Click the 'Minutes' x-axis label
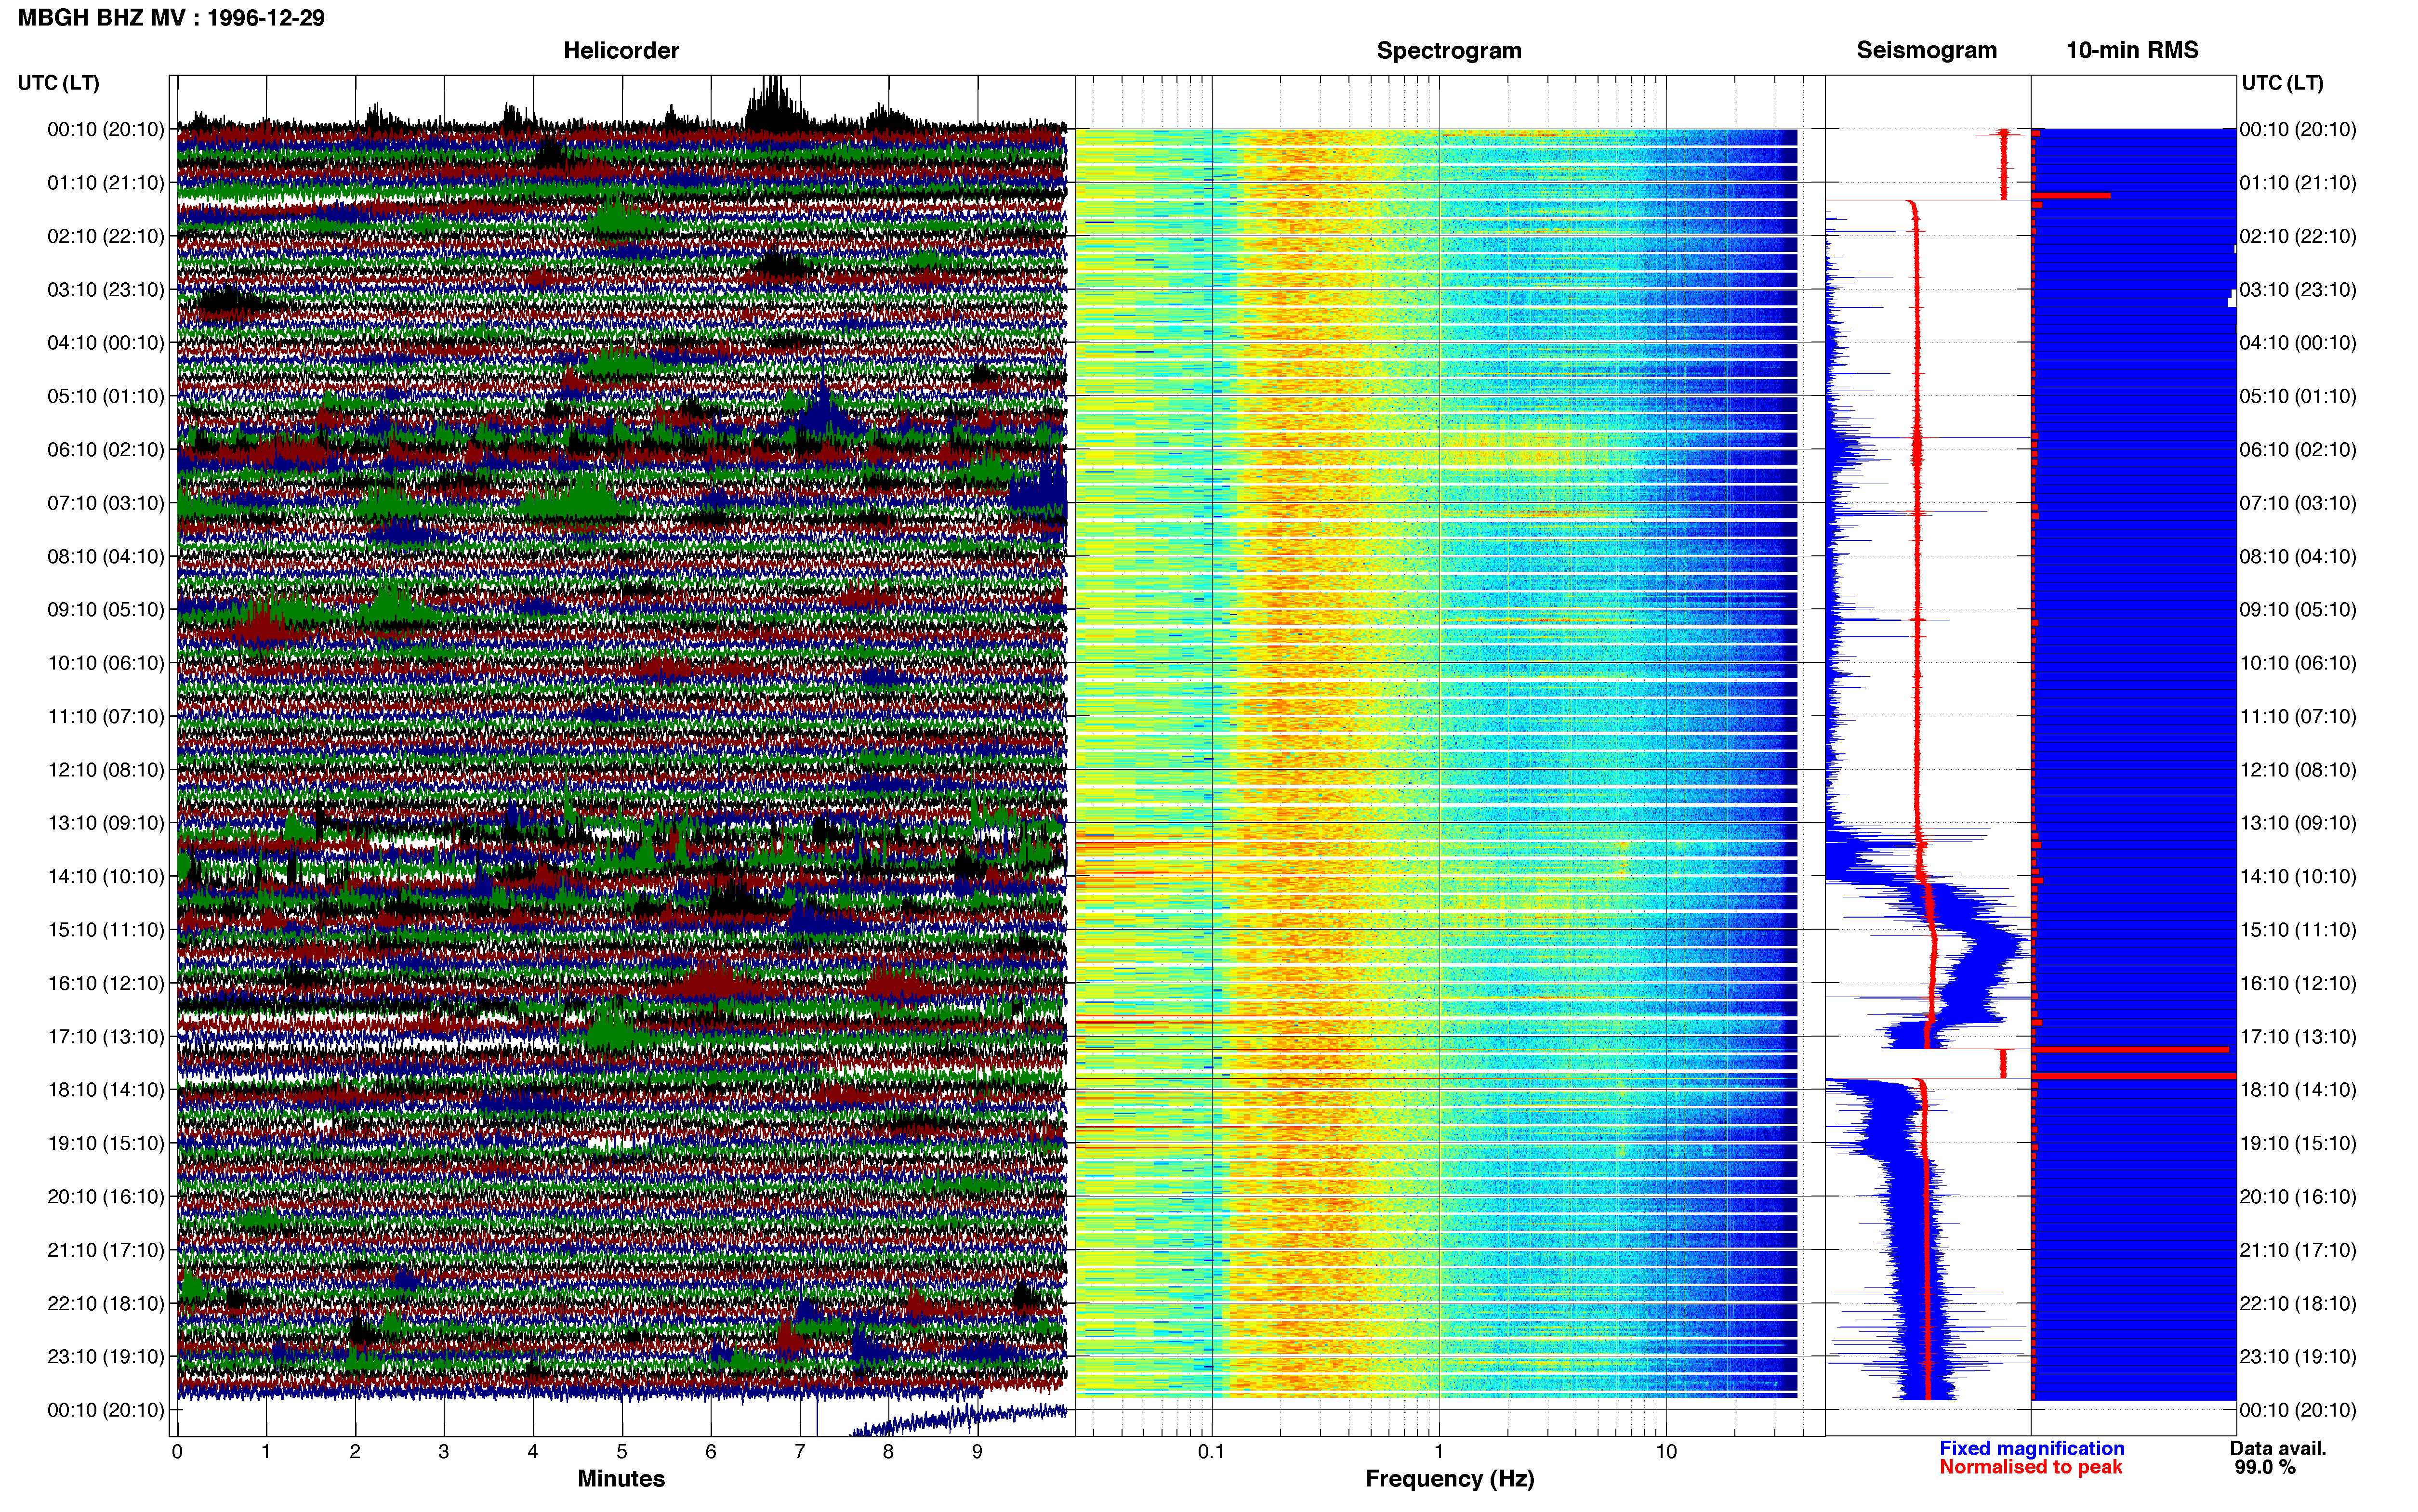 (x=621, y=1479)
